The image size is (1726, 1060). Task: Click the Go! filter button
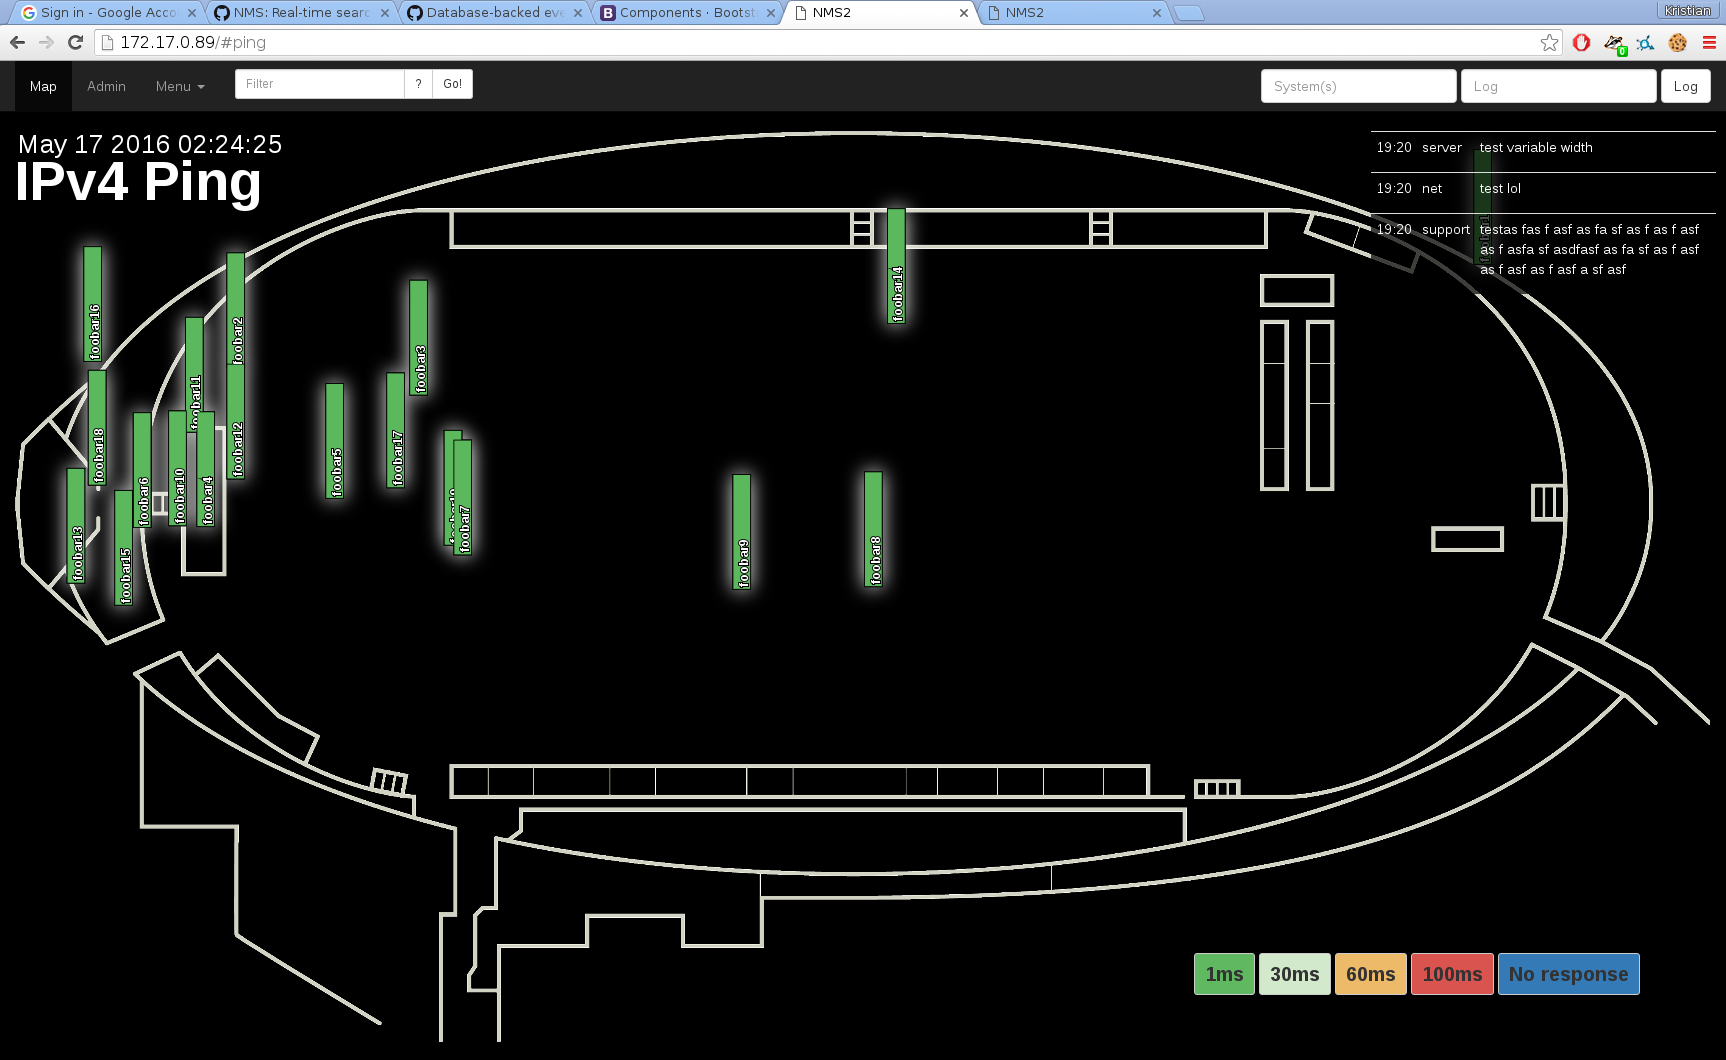tap(452, 84)
